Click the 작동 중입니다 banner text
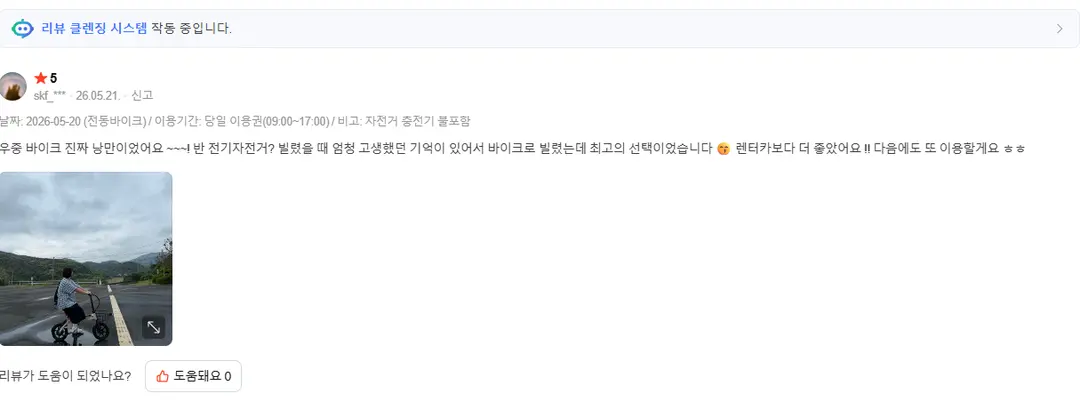 191,28
